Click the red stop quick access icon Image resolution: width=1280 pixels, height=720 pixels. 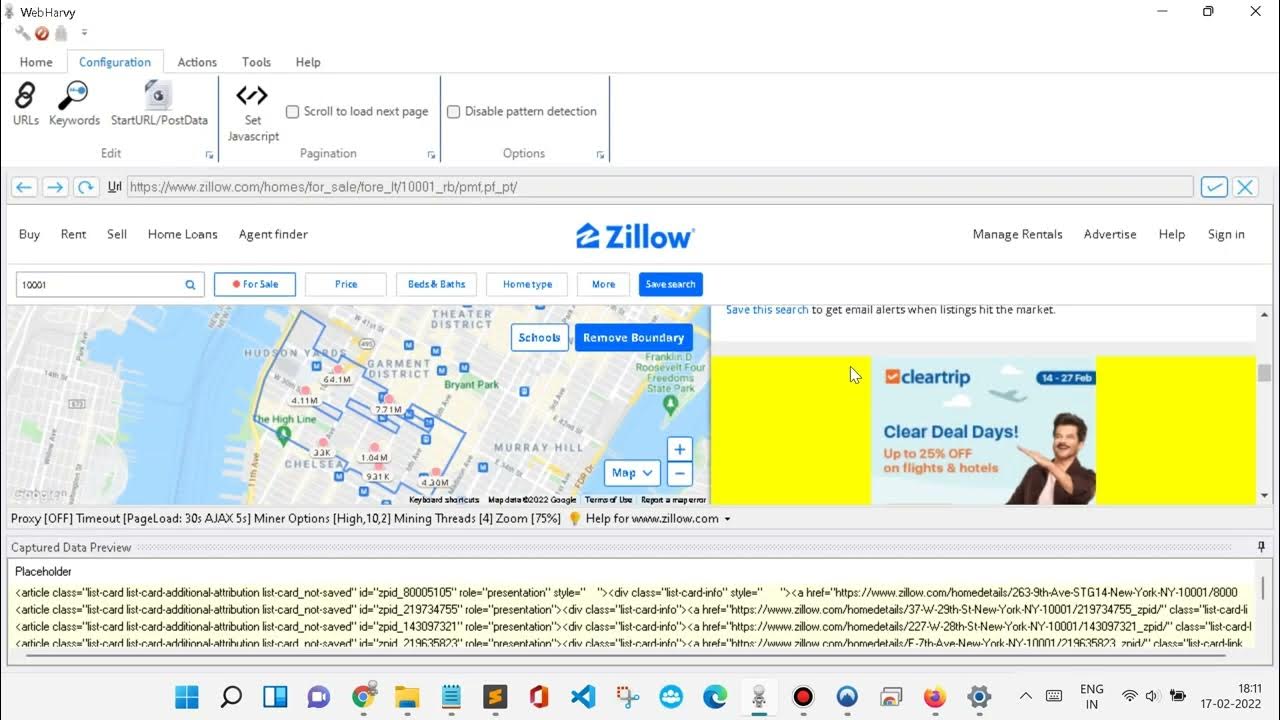coord(42,33)
